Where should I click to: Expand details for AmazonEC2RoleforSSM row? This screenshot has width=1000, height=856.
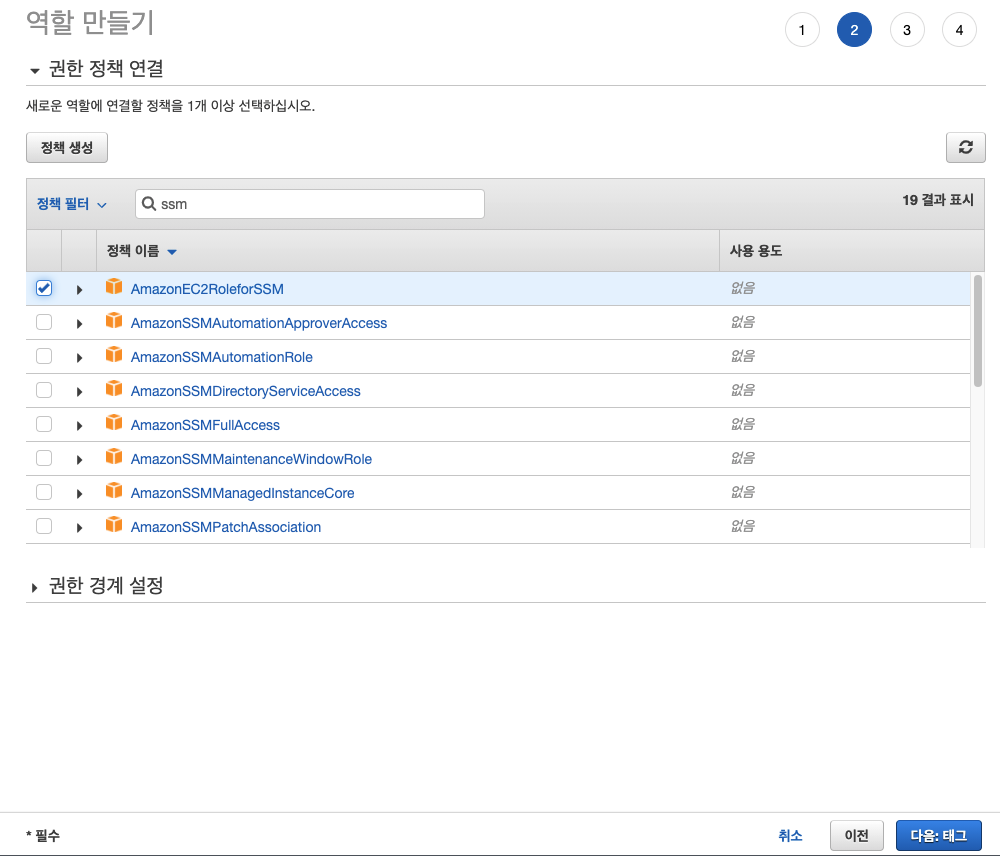point(79,290)
